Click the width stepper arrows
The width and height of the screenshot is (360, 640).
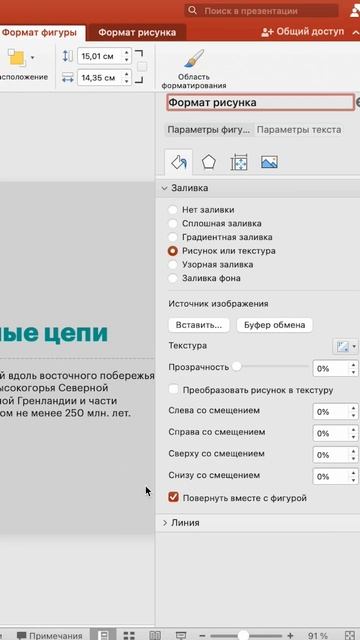[x=127, y=78]
